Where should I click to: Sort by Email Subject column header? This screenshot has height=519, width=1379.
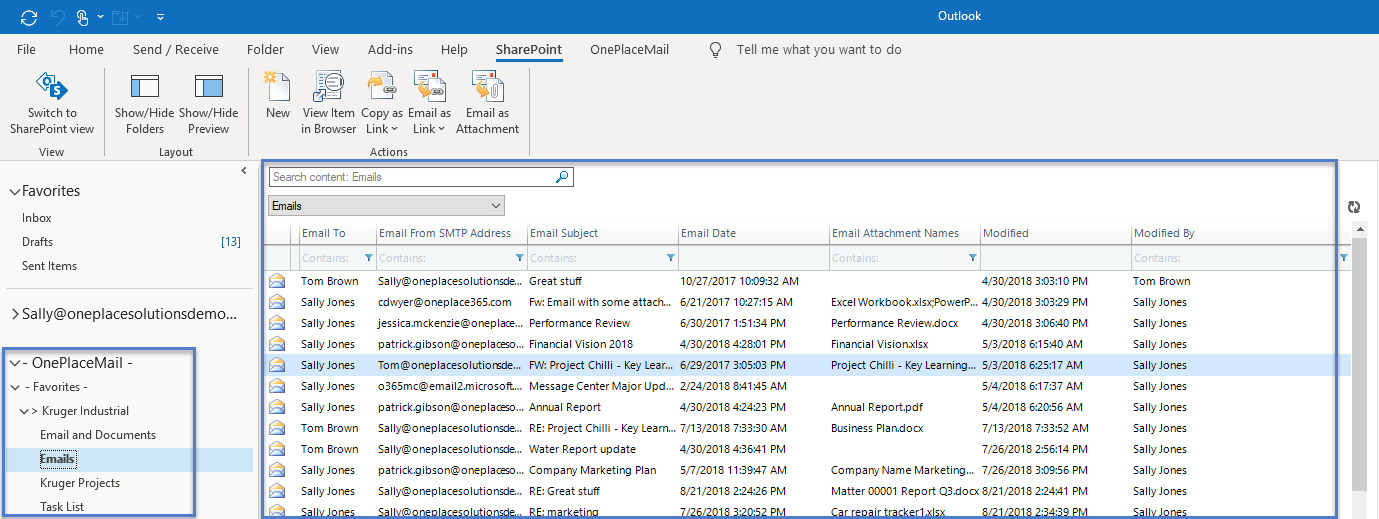(602, 233)
